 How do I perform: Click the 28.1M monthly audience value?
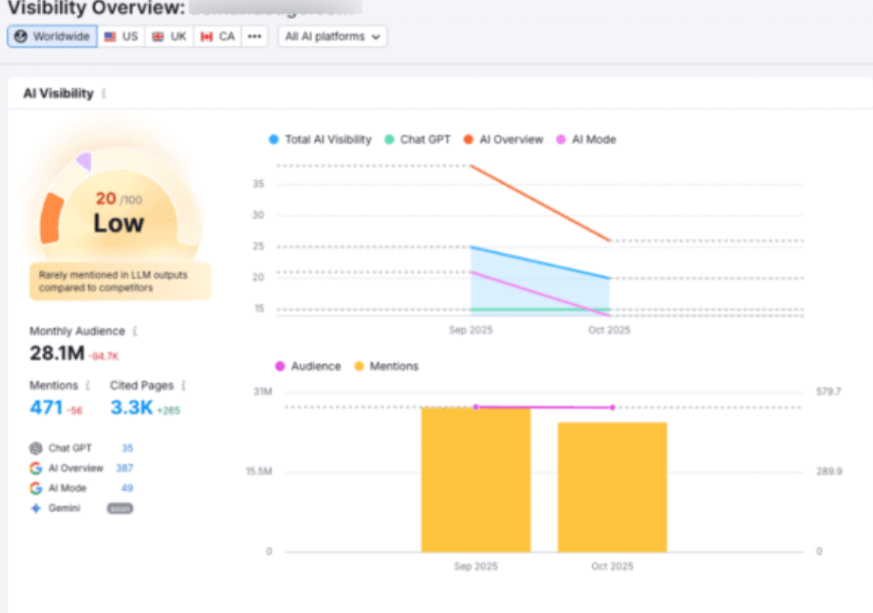click(x=57, y=353)
